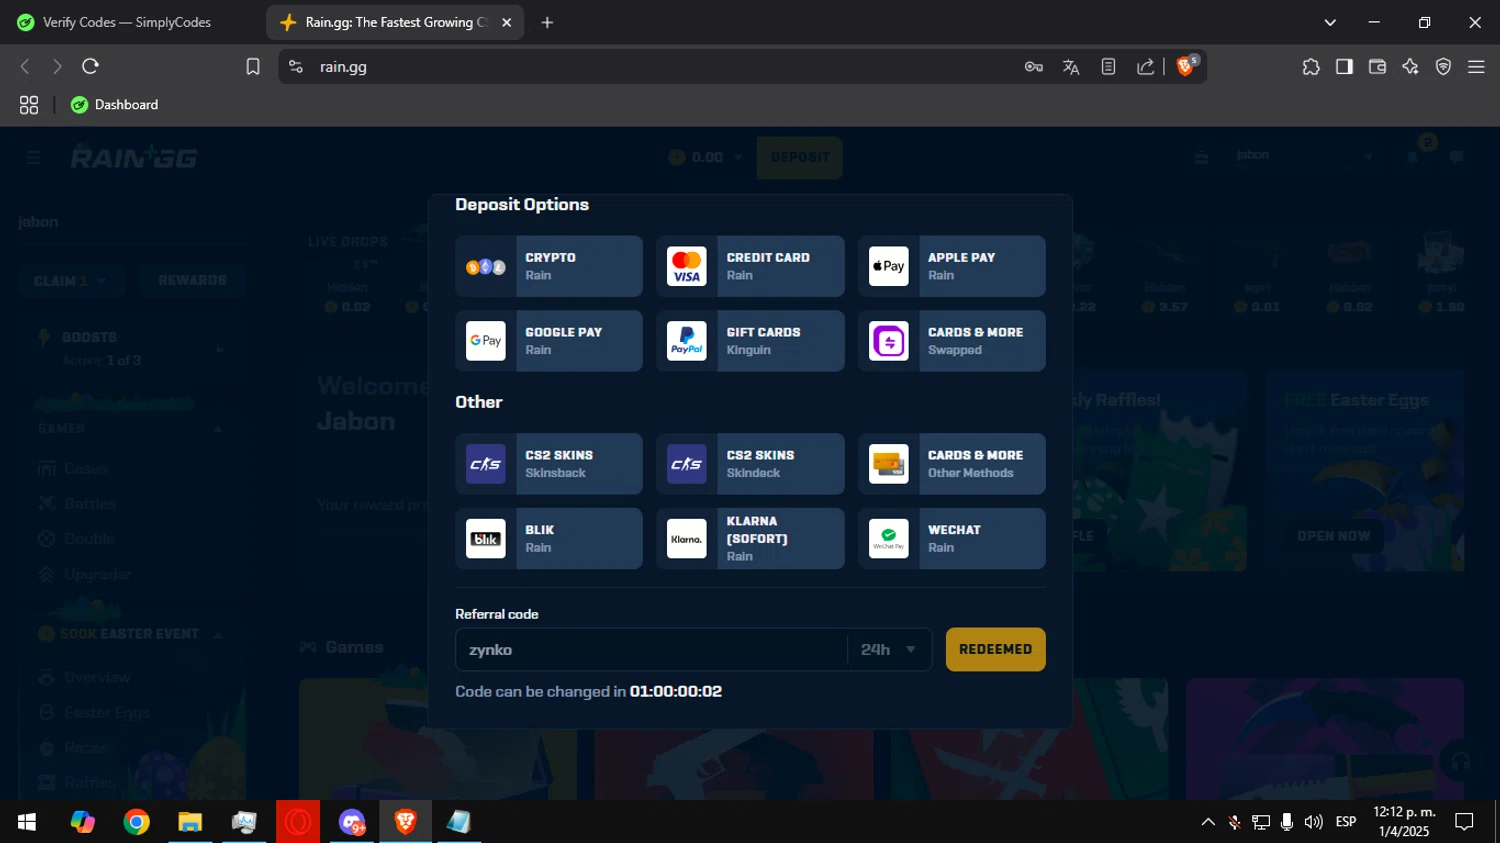The width and height of the screenshot is (1500, 843).
Task: Open a new browser tab
Action: coord(547,22)
